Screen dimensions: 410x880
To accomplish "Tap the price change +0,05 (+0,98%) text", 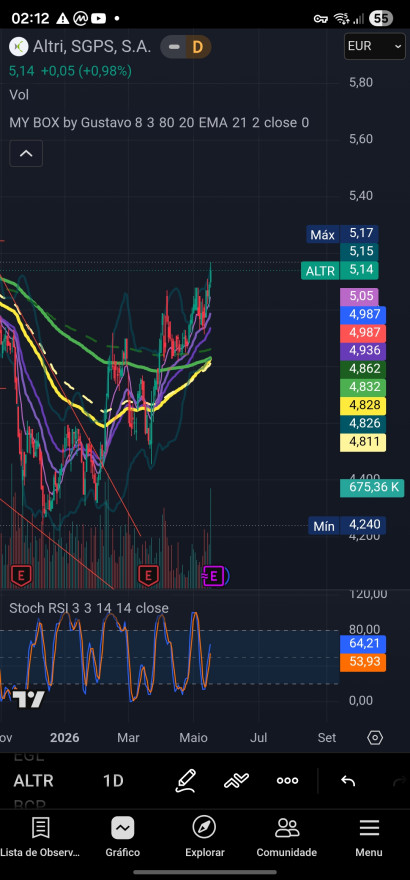I will 86,71.
